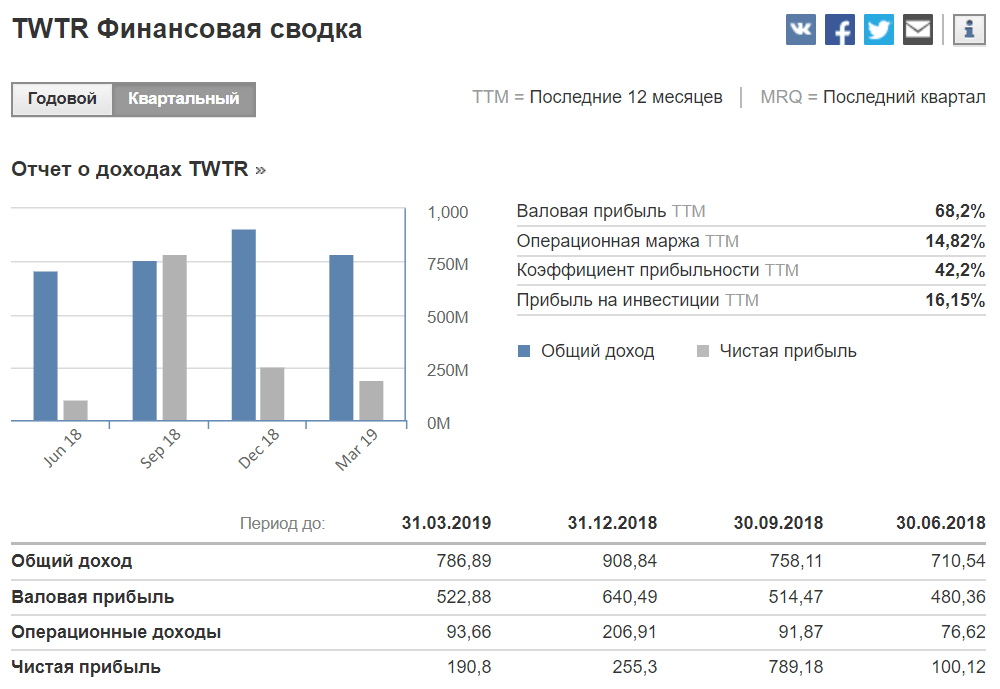
Task: Open Отчет о доходах TWTR link
Action: coord(138,169)
